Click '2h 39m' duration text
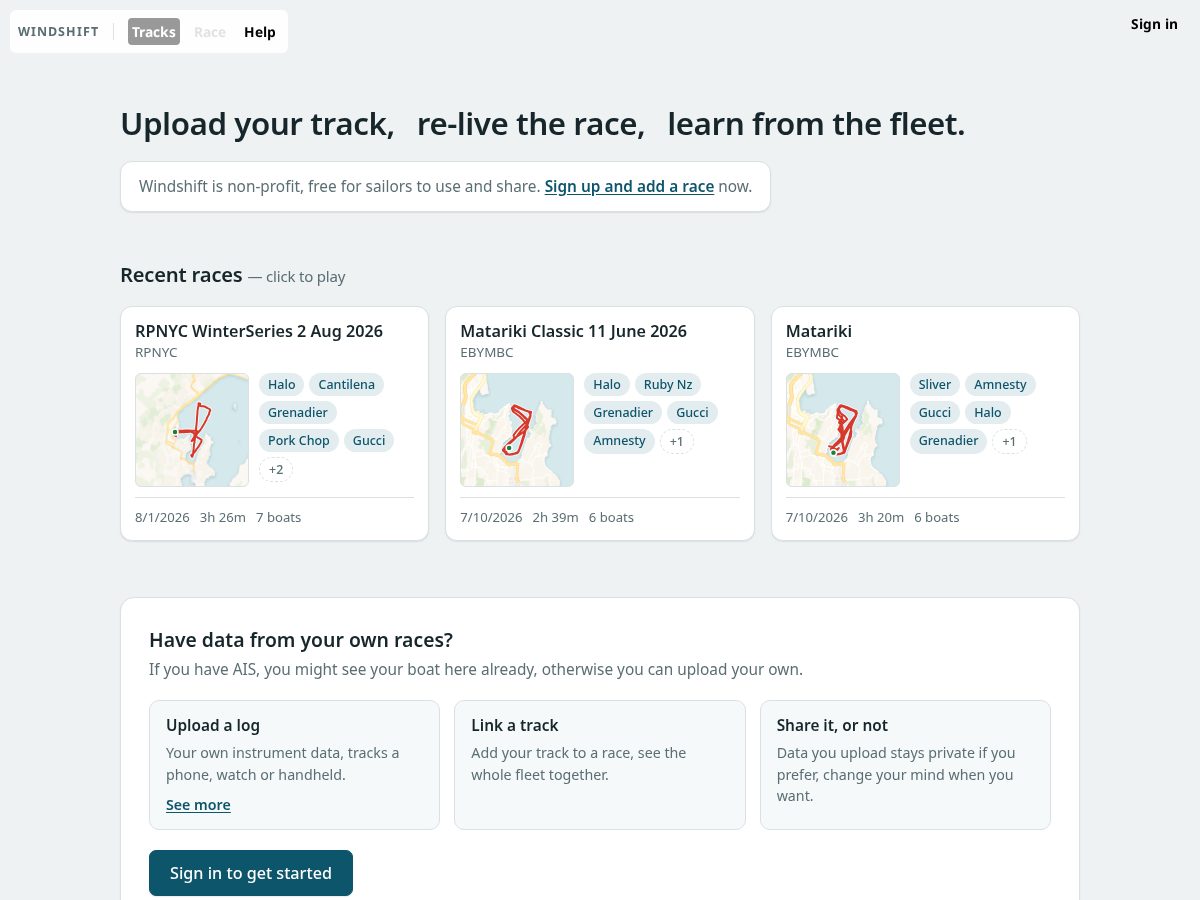 click(x=555, y=517)
